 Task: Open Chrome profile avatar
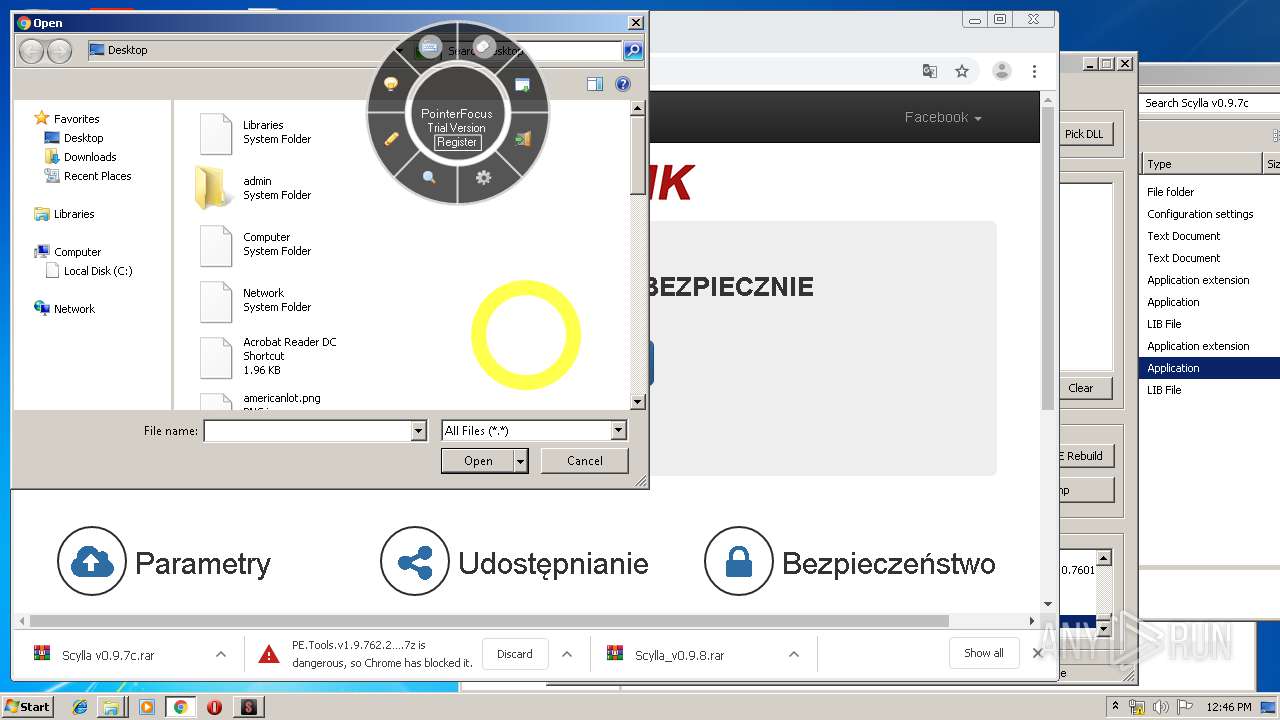[1001, 71]
